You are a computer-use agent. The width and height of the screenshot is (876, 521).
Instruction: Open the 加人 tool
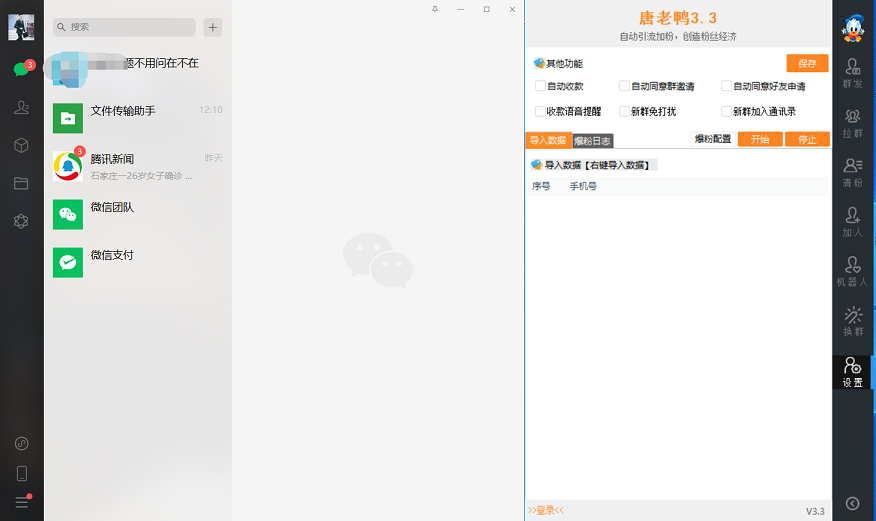tap(853, 222)
